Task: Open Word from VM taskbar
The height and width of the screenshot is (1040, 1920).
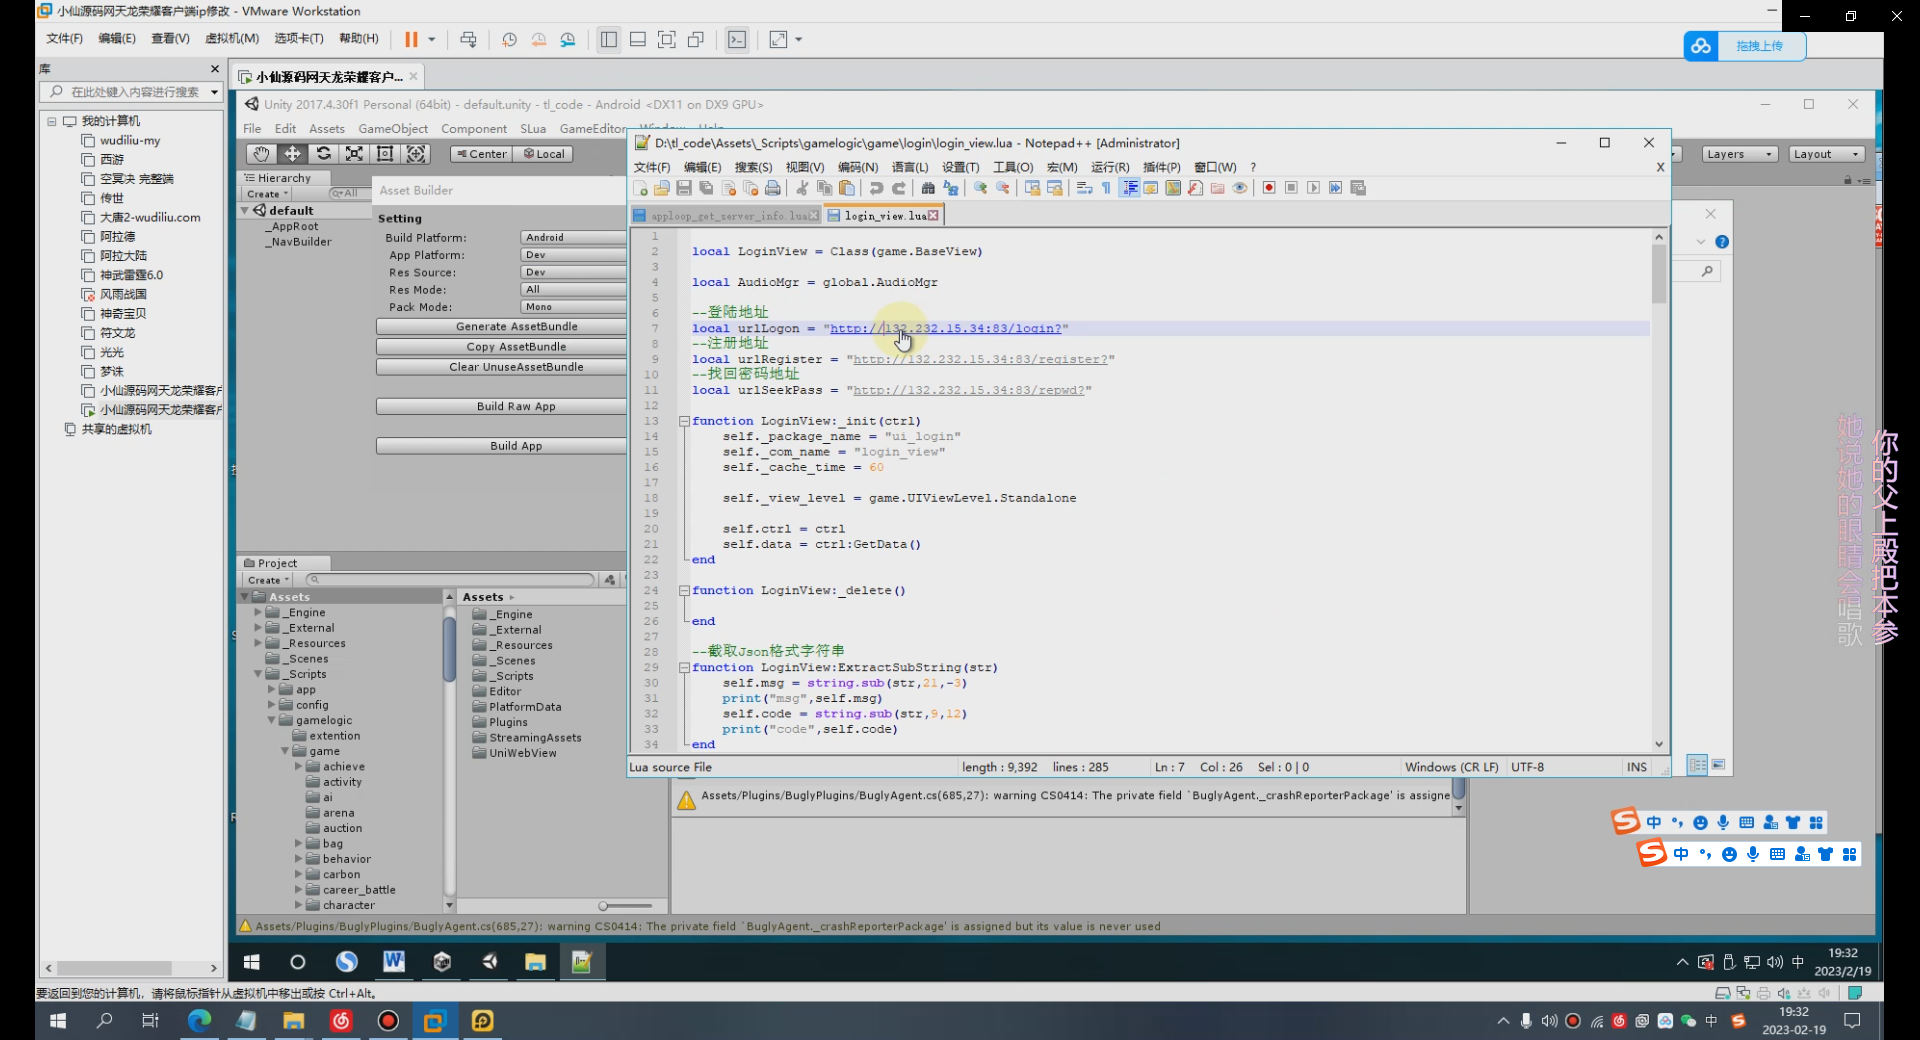Action: point(394,961)
